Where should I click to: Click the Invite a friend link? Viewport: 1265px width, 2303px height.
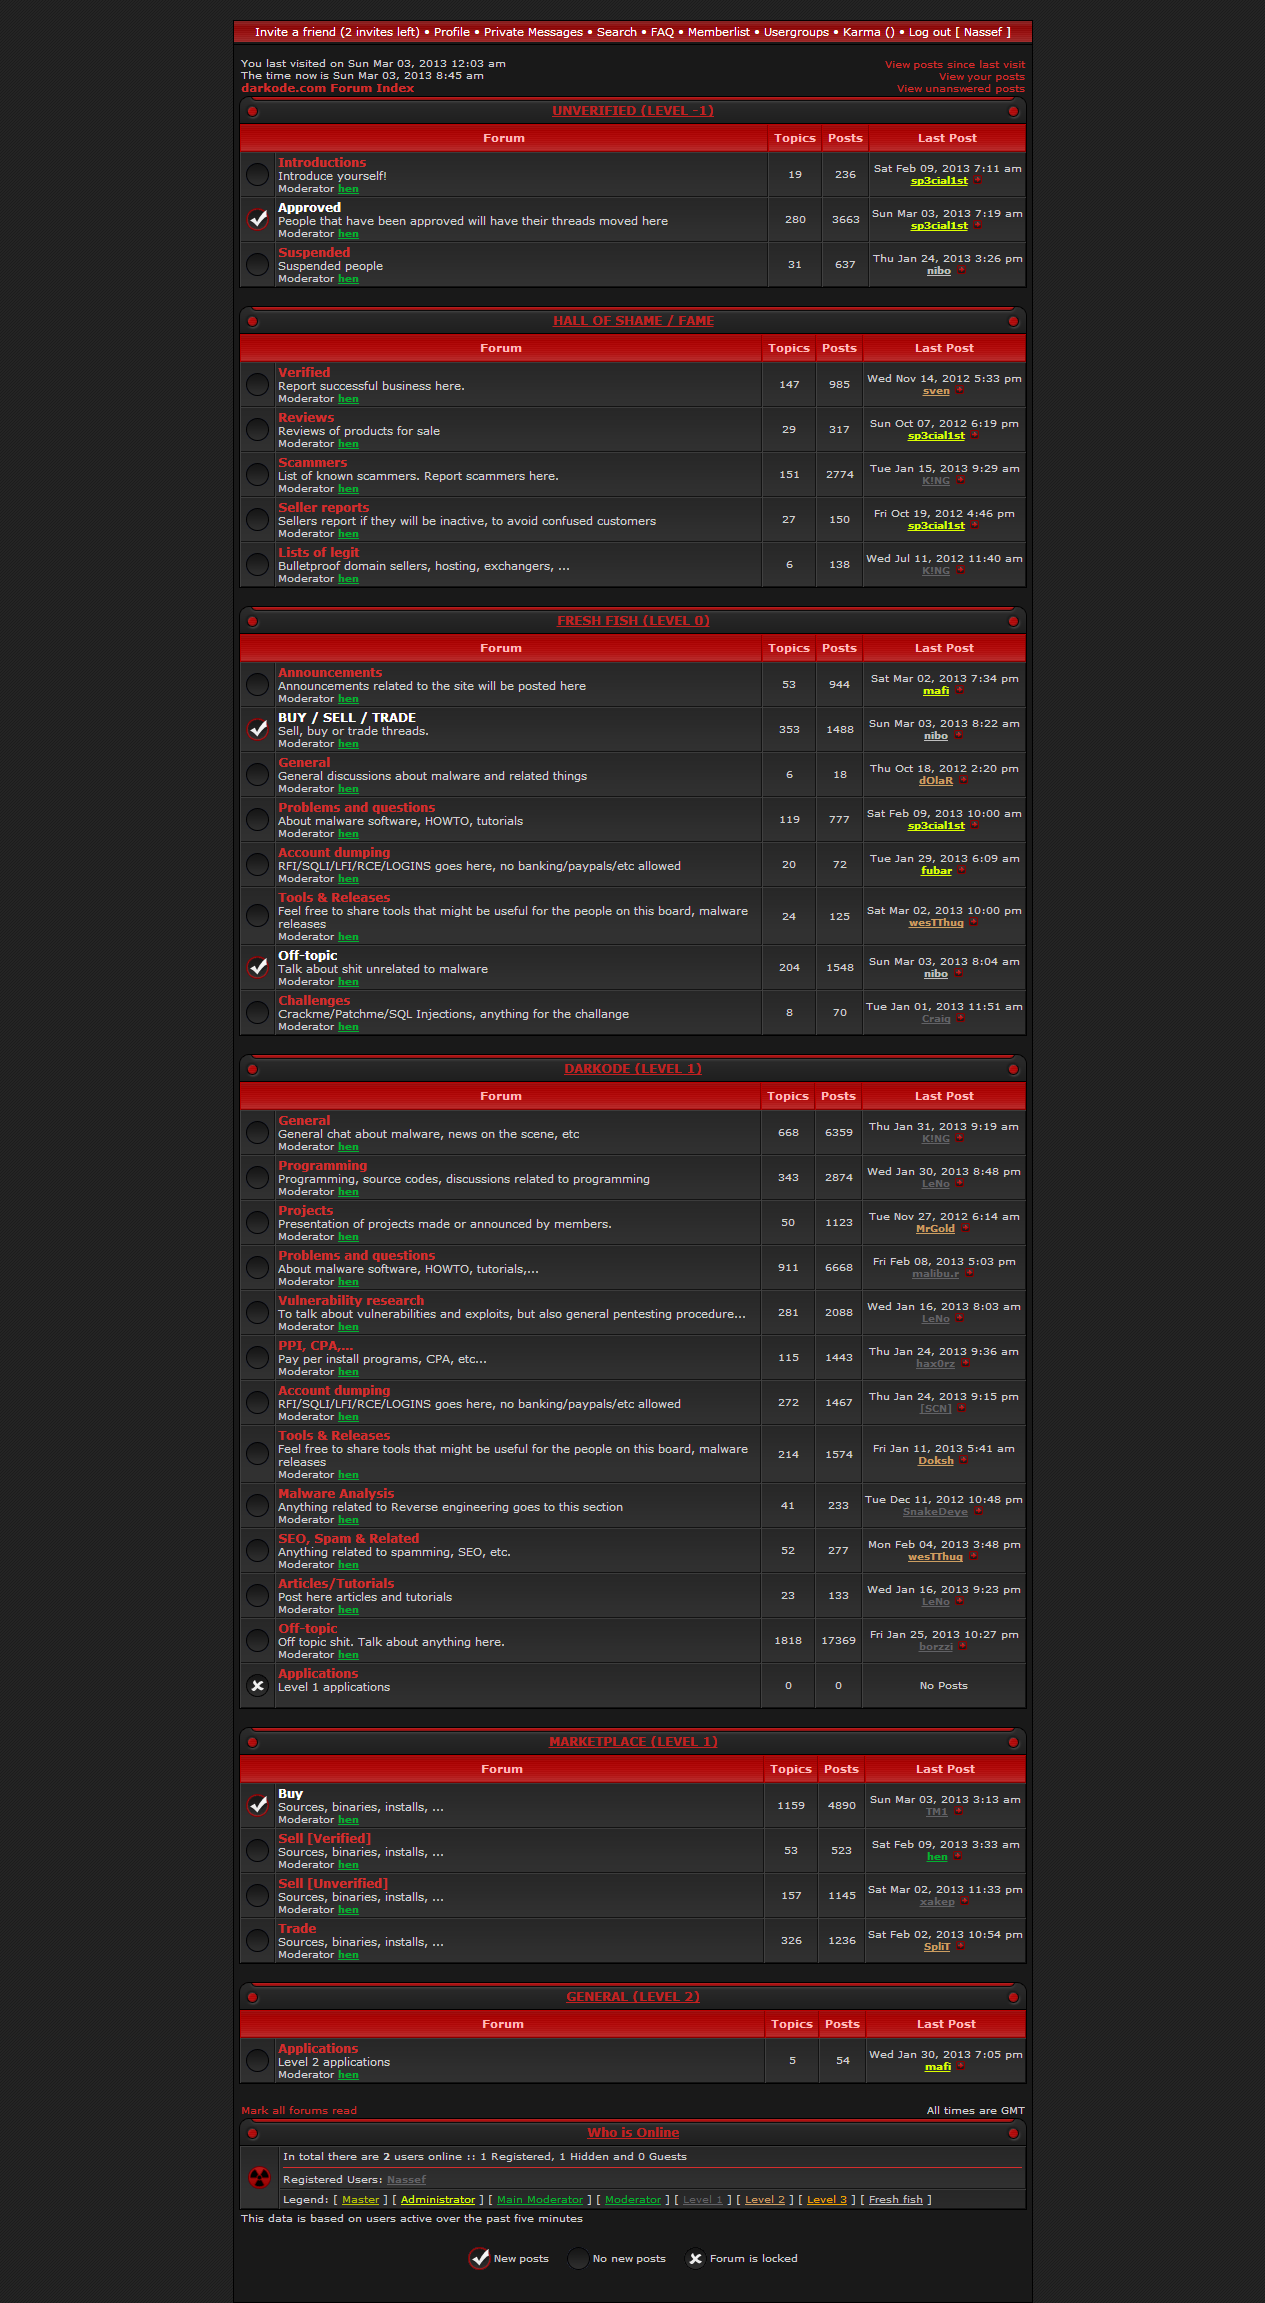337,32
